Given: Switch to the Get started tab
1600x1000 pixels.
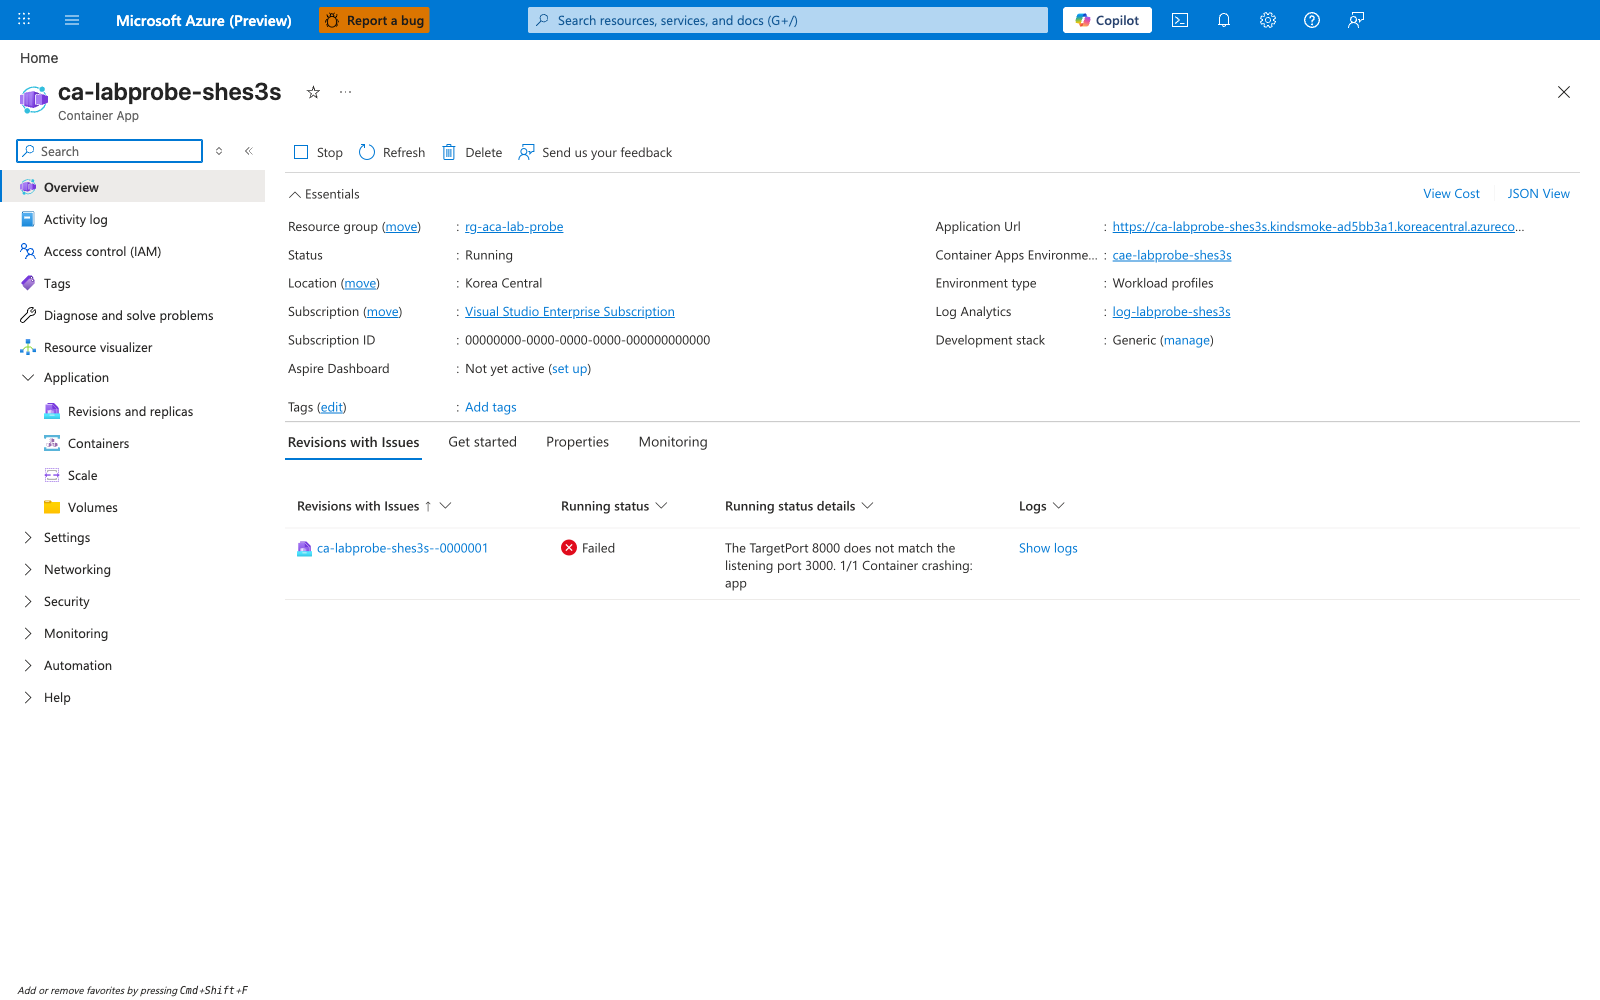Looking at the screenshot, I should coord(482,442).
